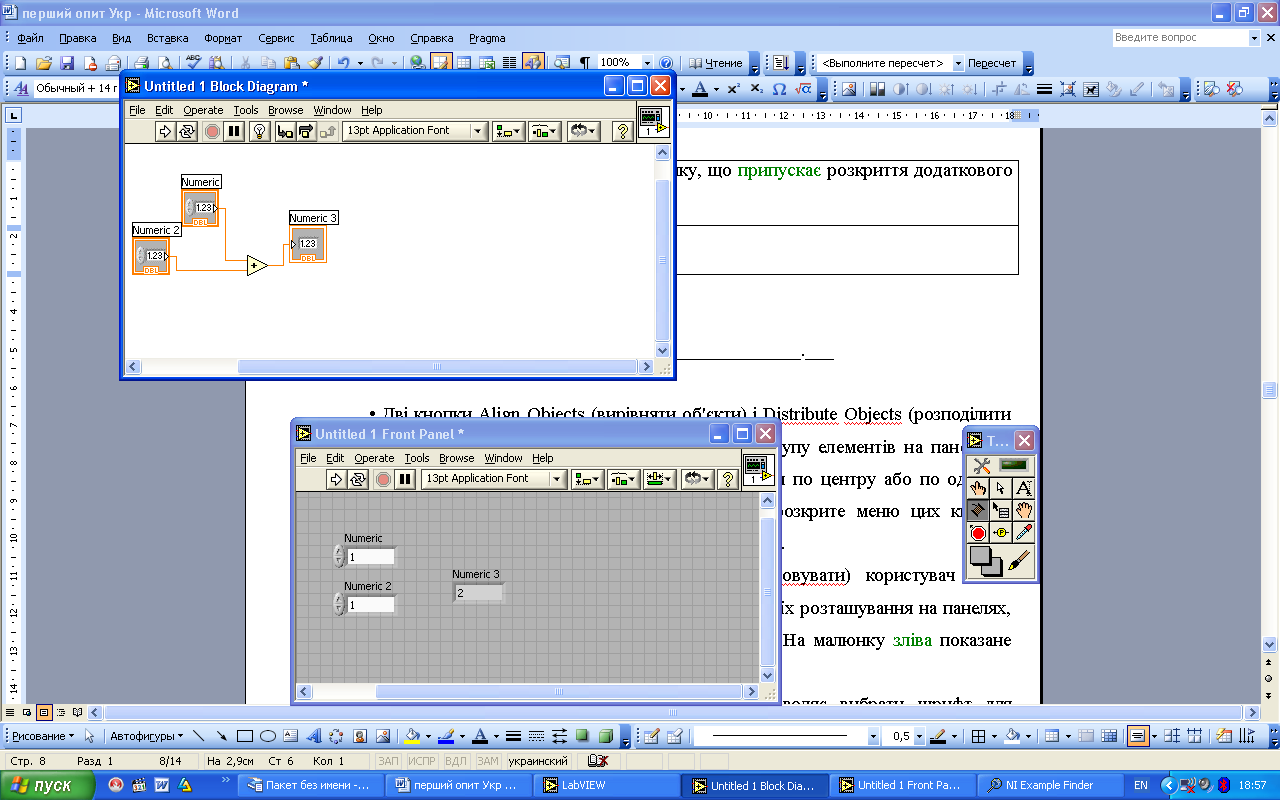1280x800 pixels.
Task: Pause execution in Block Diagram window
Action: click(234, 131)
